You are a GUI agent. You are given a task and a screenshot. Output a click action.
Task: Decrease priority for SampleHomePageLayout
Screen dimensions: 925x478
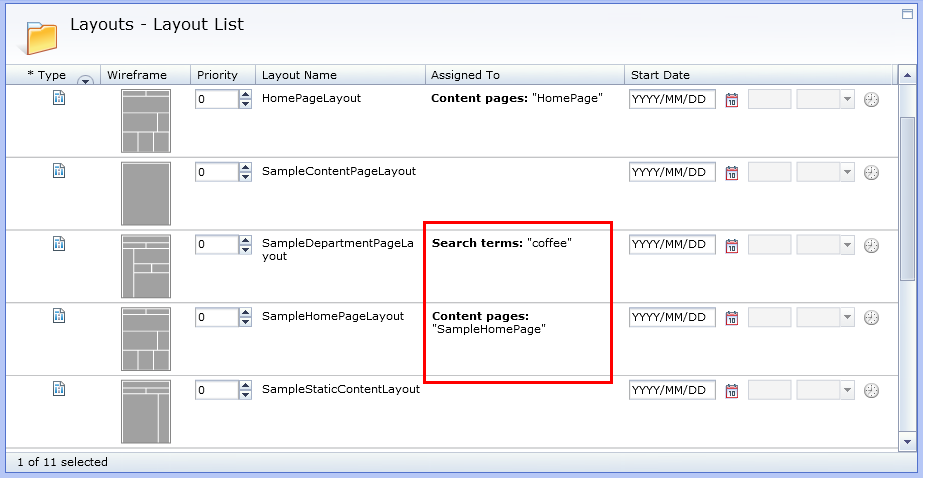pos(245,322)
